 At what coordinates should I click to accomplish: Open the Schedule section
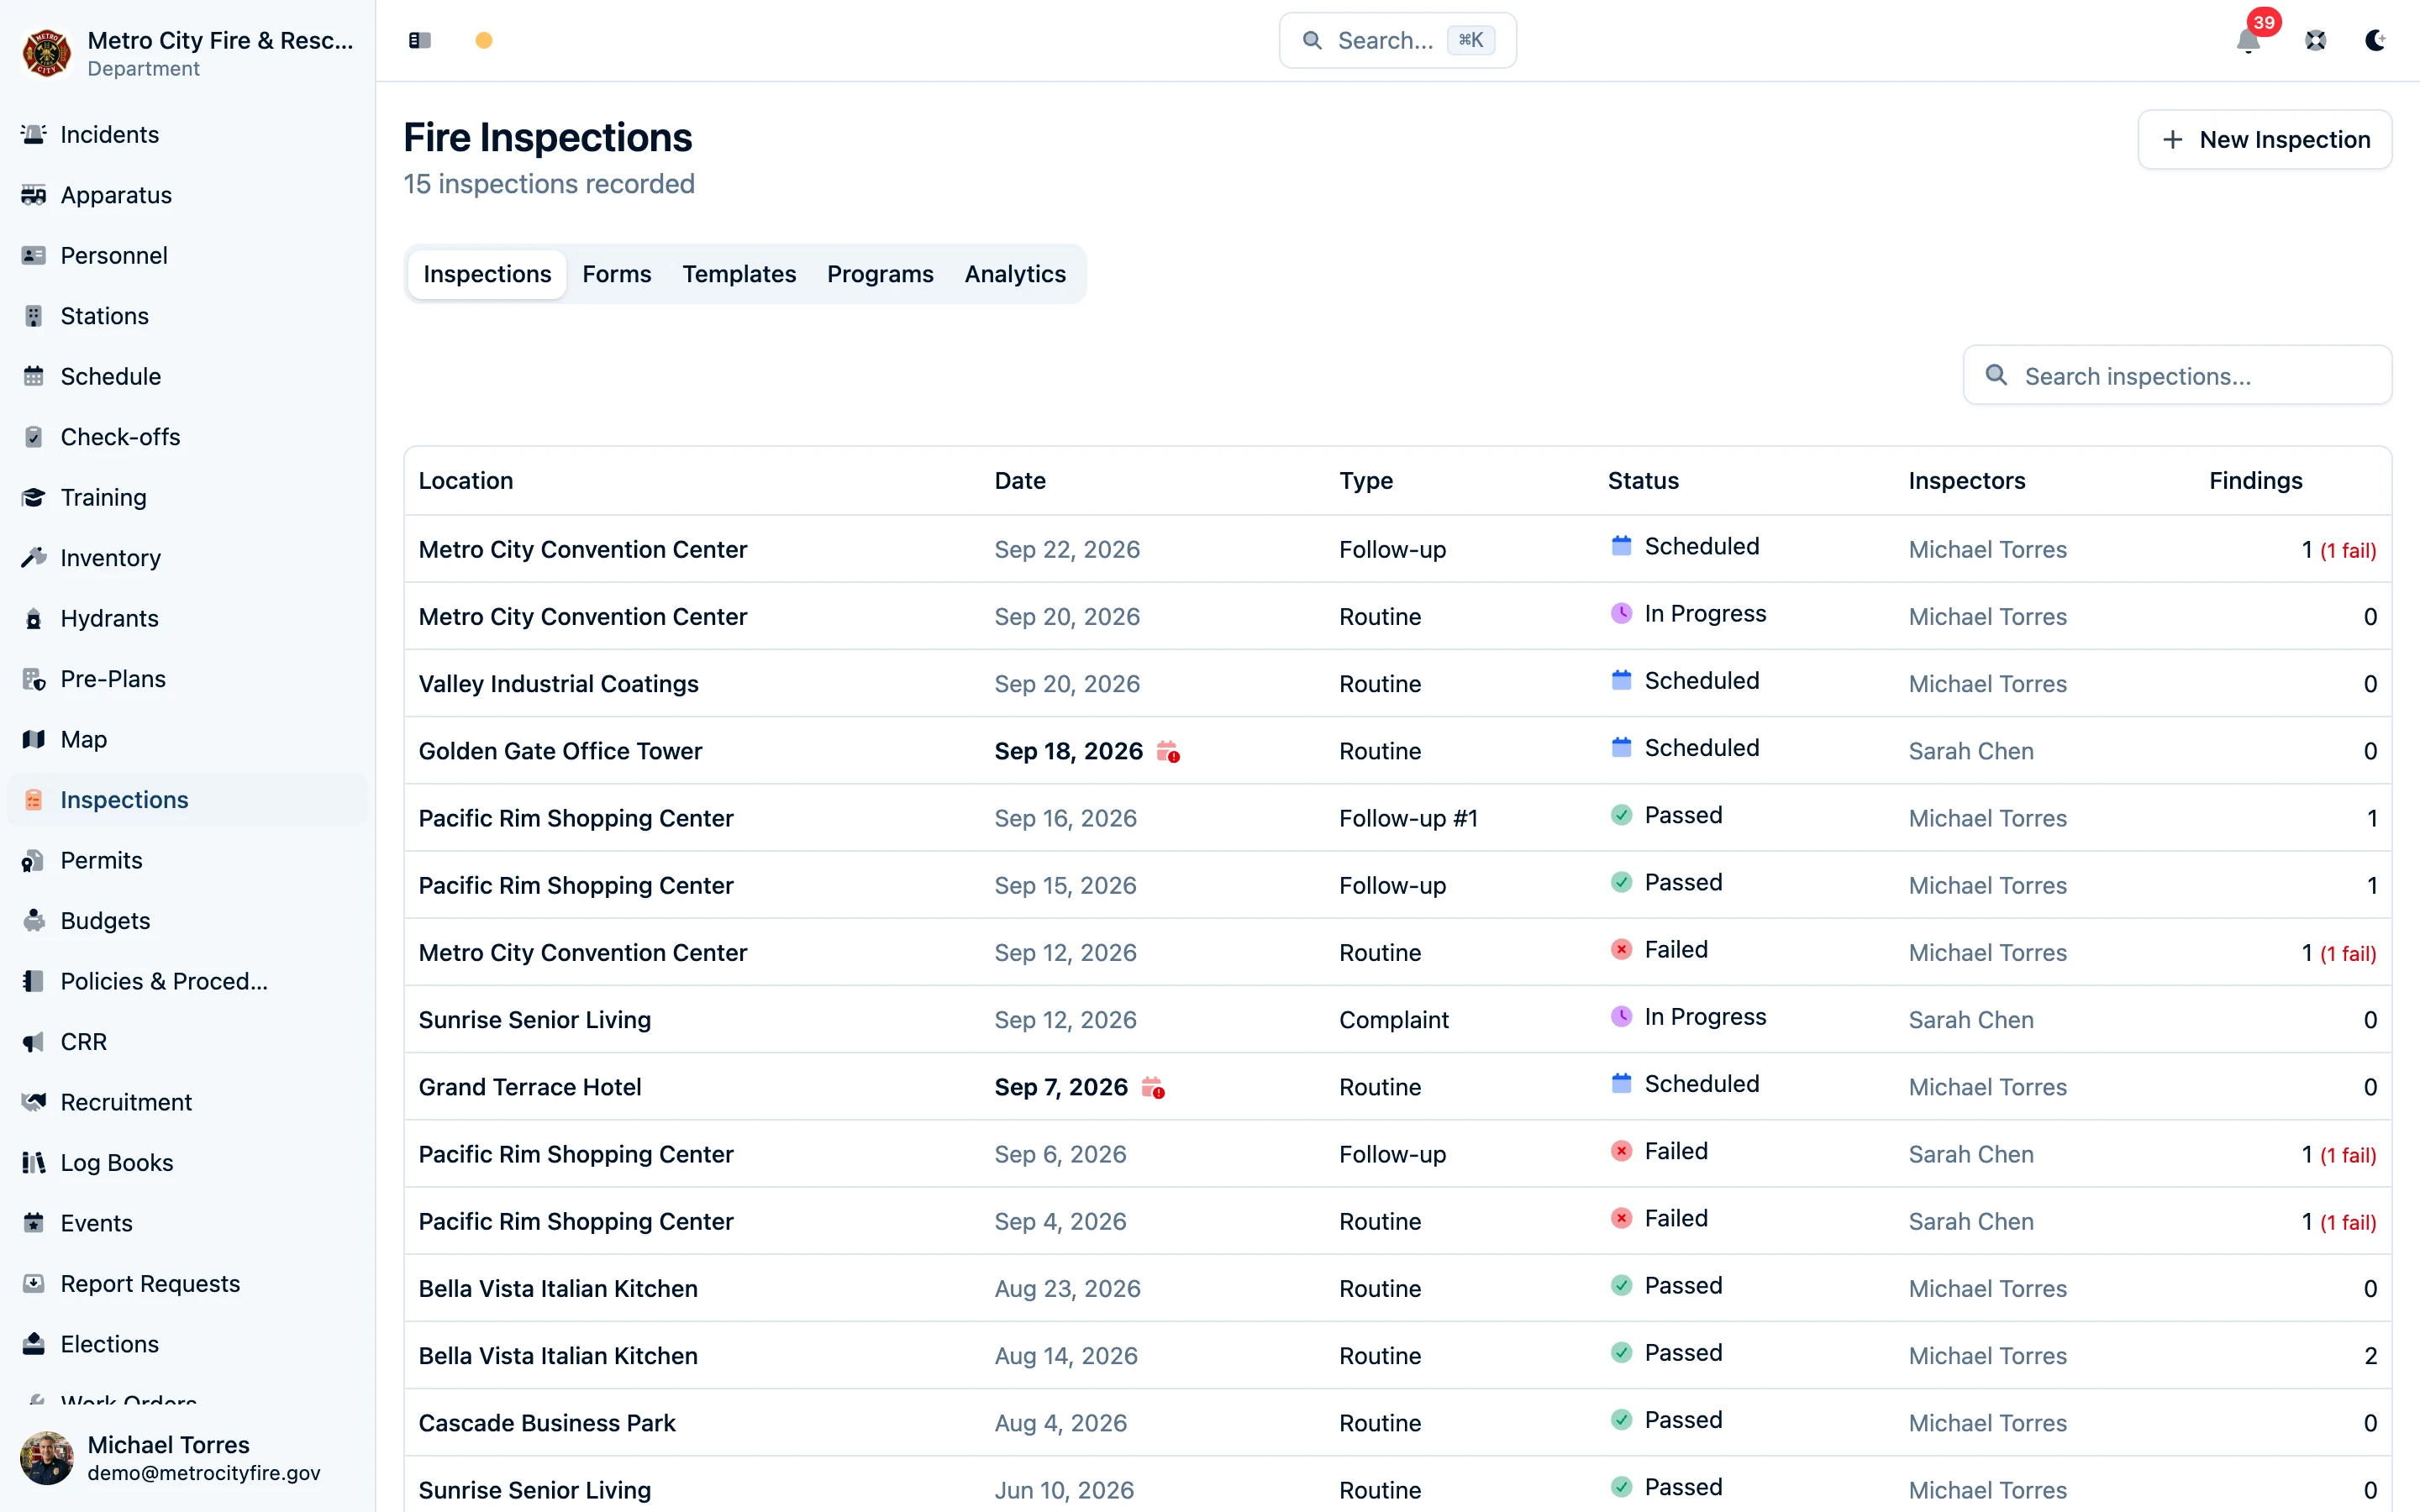(187, 376)
